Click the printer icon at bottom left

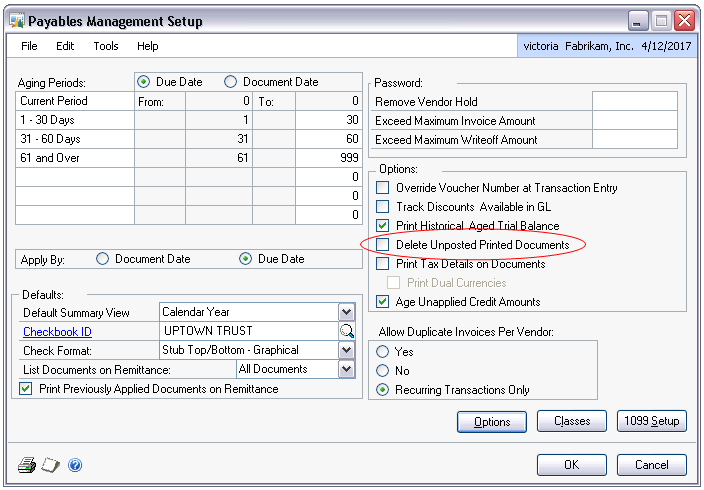pos(27,465)
